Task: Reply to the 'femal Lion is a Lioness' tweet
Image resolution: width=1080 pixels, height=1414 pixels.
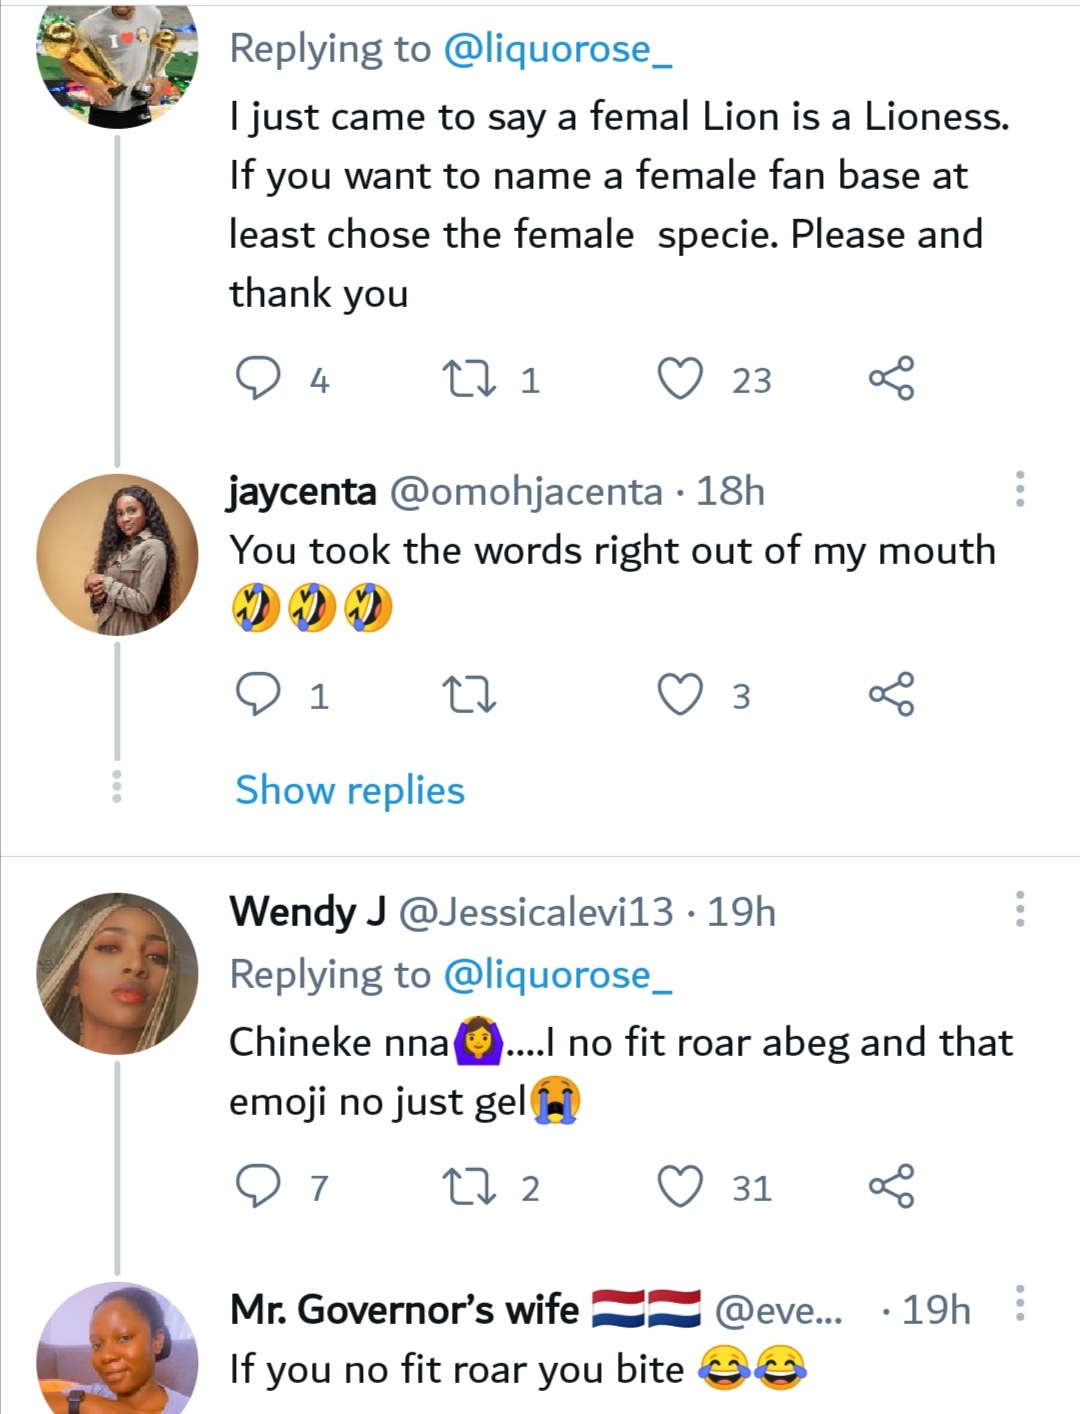Action: [x=257, y=379]
